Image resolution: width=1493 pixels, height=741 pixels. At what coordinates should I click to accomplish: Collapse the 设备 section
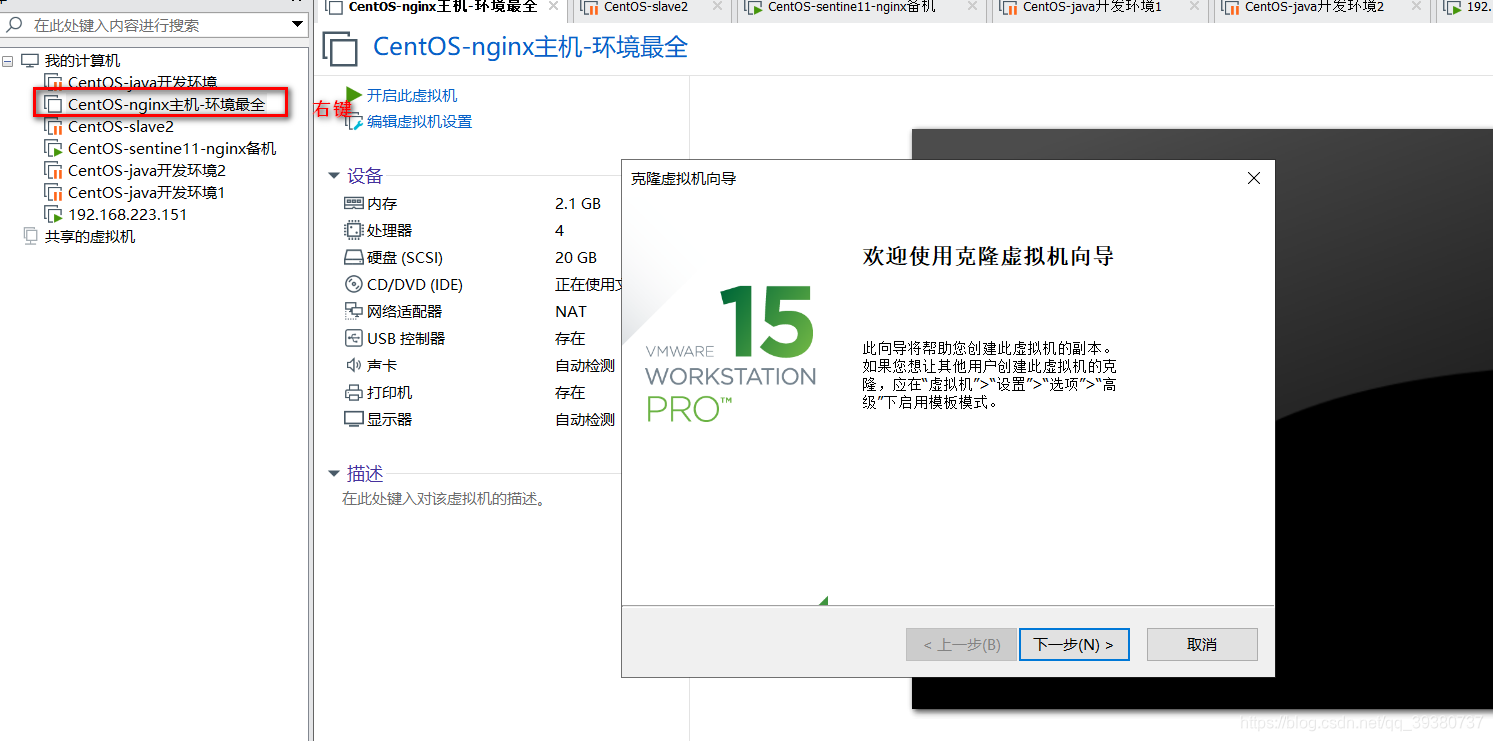(x=334, y=176)
